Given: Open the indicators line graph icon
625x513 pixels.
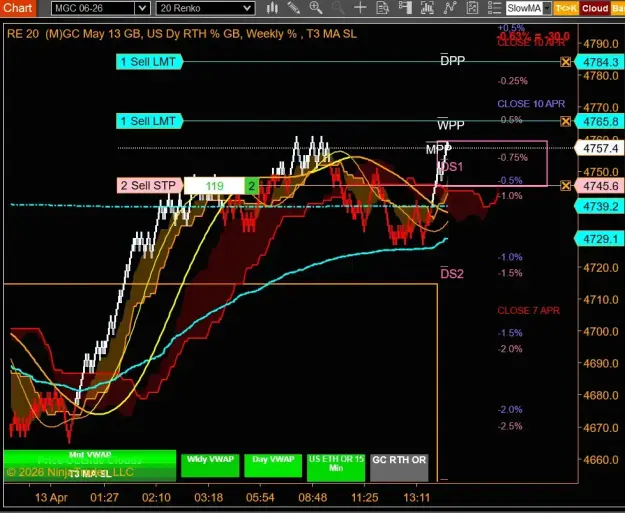Looking at the screenshot, I should coord(449,8).
